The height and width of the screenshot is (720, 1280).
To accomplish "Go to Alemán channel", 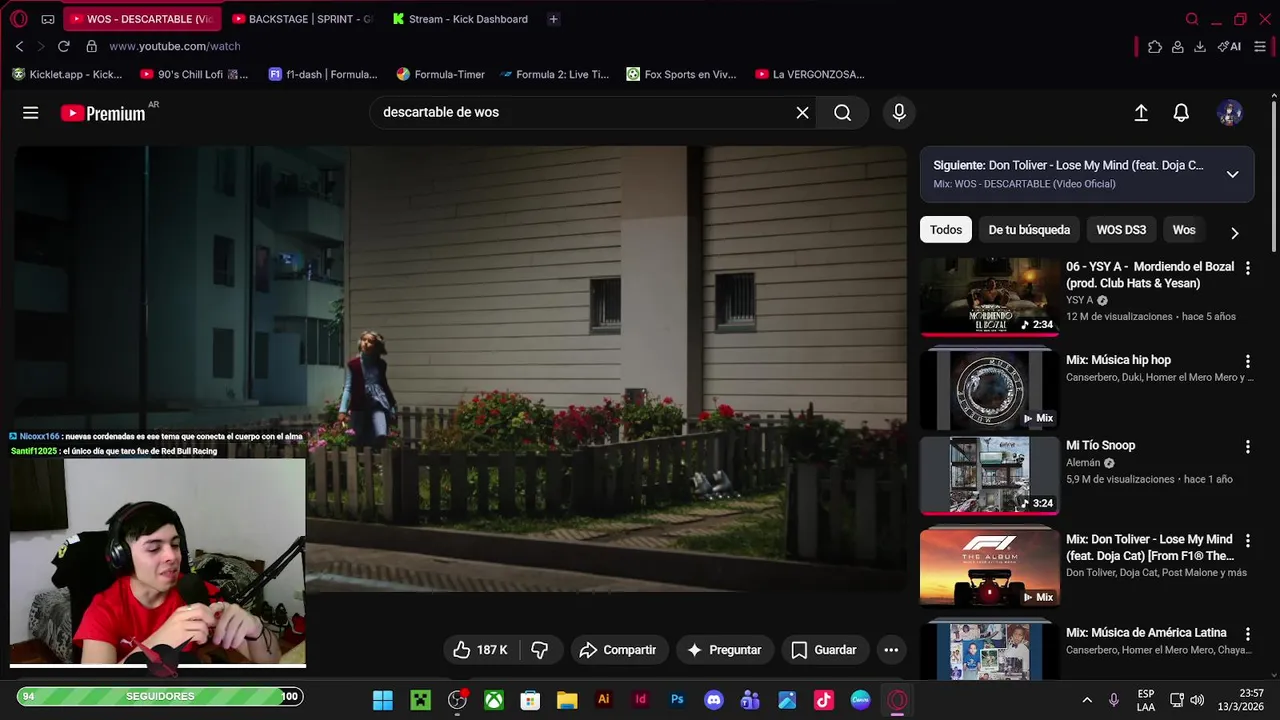I will (x=1083, y=463).
